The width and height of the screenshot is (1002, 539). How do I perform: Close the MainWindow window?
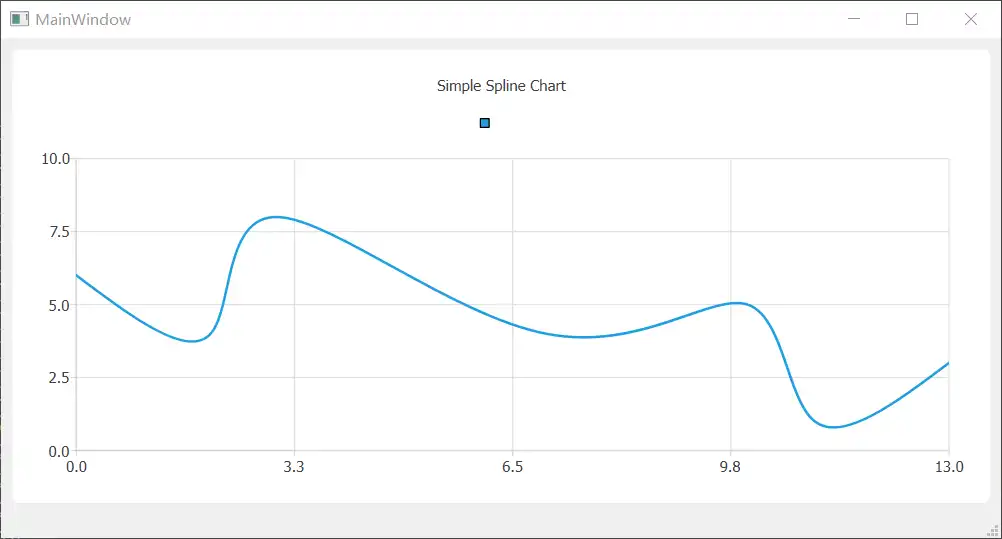pyautogui.click(x=970, y=19)
